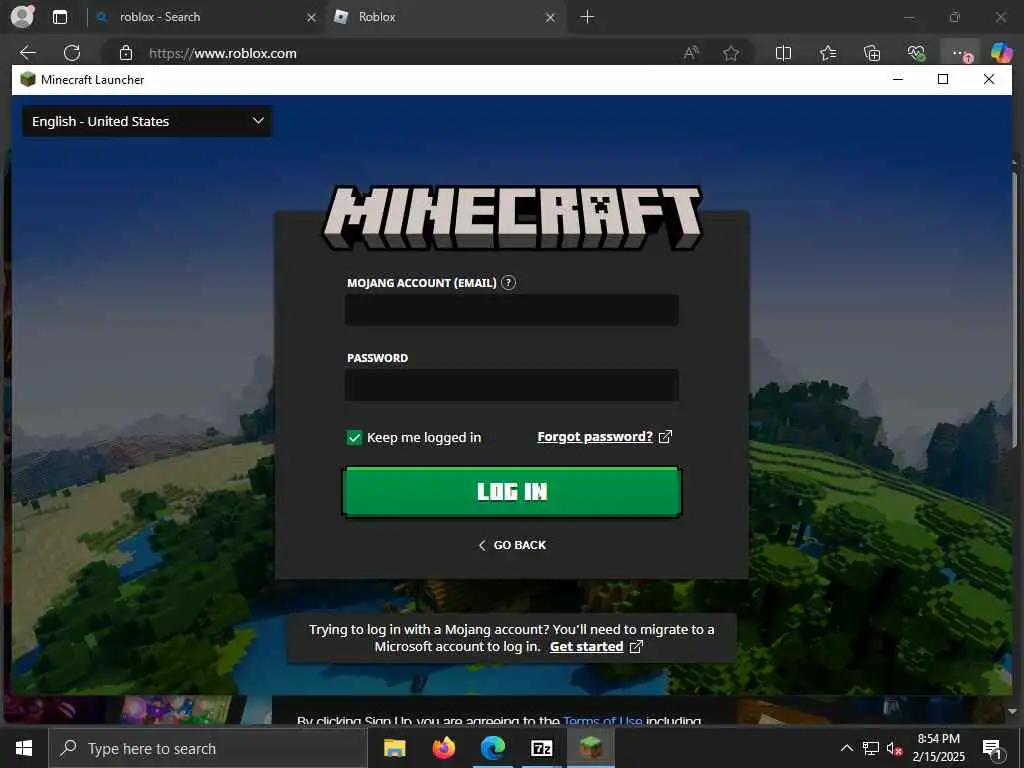Click the network icon in system tray
Screen dimensions: 1024x768
click(x=871, y=748)
